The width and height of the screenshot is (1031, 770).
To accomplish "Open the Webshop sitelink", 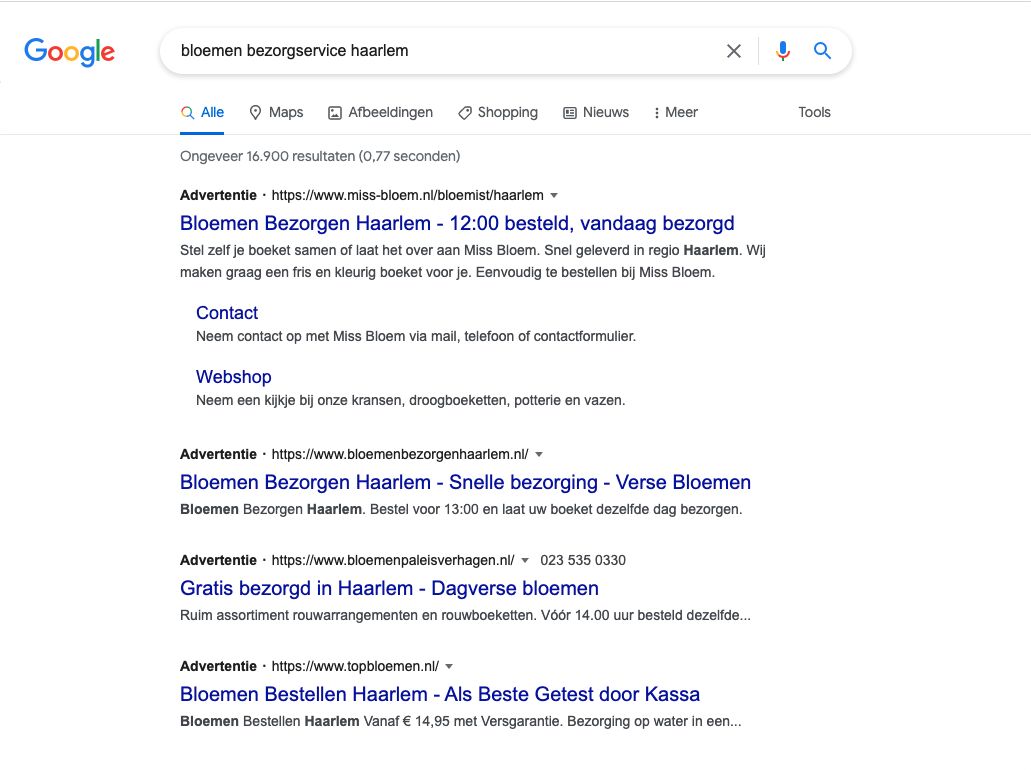I will coord(233,377).
